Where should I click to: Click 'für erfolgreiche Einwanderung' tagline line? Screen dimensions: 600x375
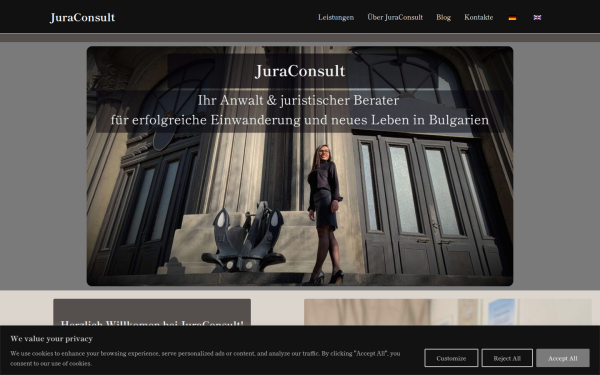[x=300, y=120]
